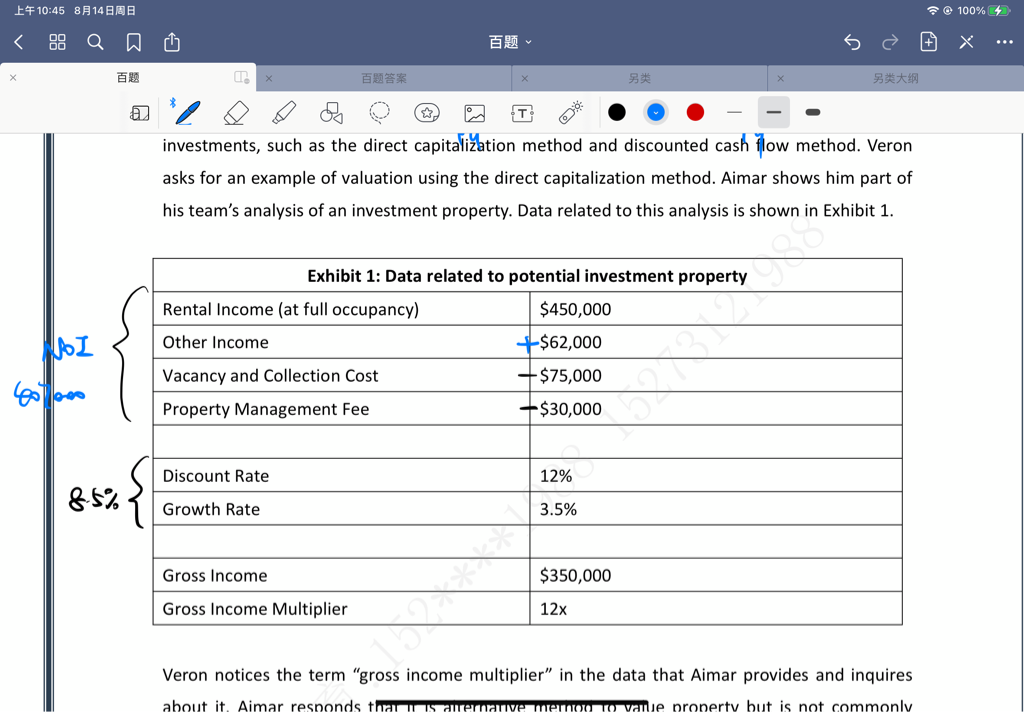Close the 另类 tab
Image resolution: width=1024 pixels, height=712 pixels.
click(x=524, y=78)
